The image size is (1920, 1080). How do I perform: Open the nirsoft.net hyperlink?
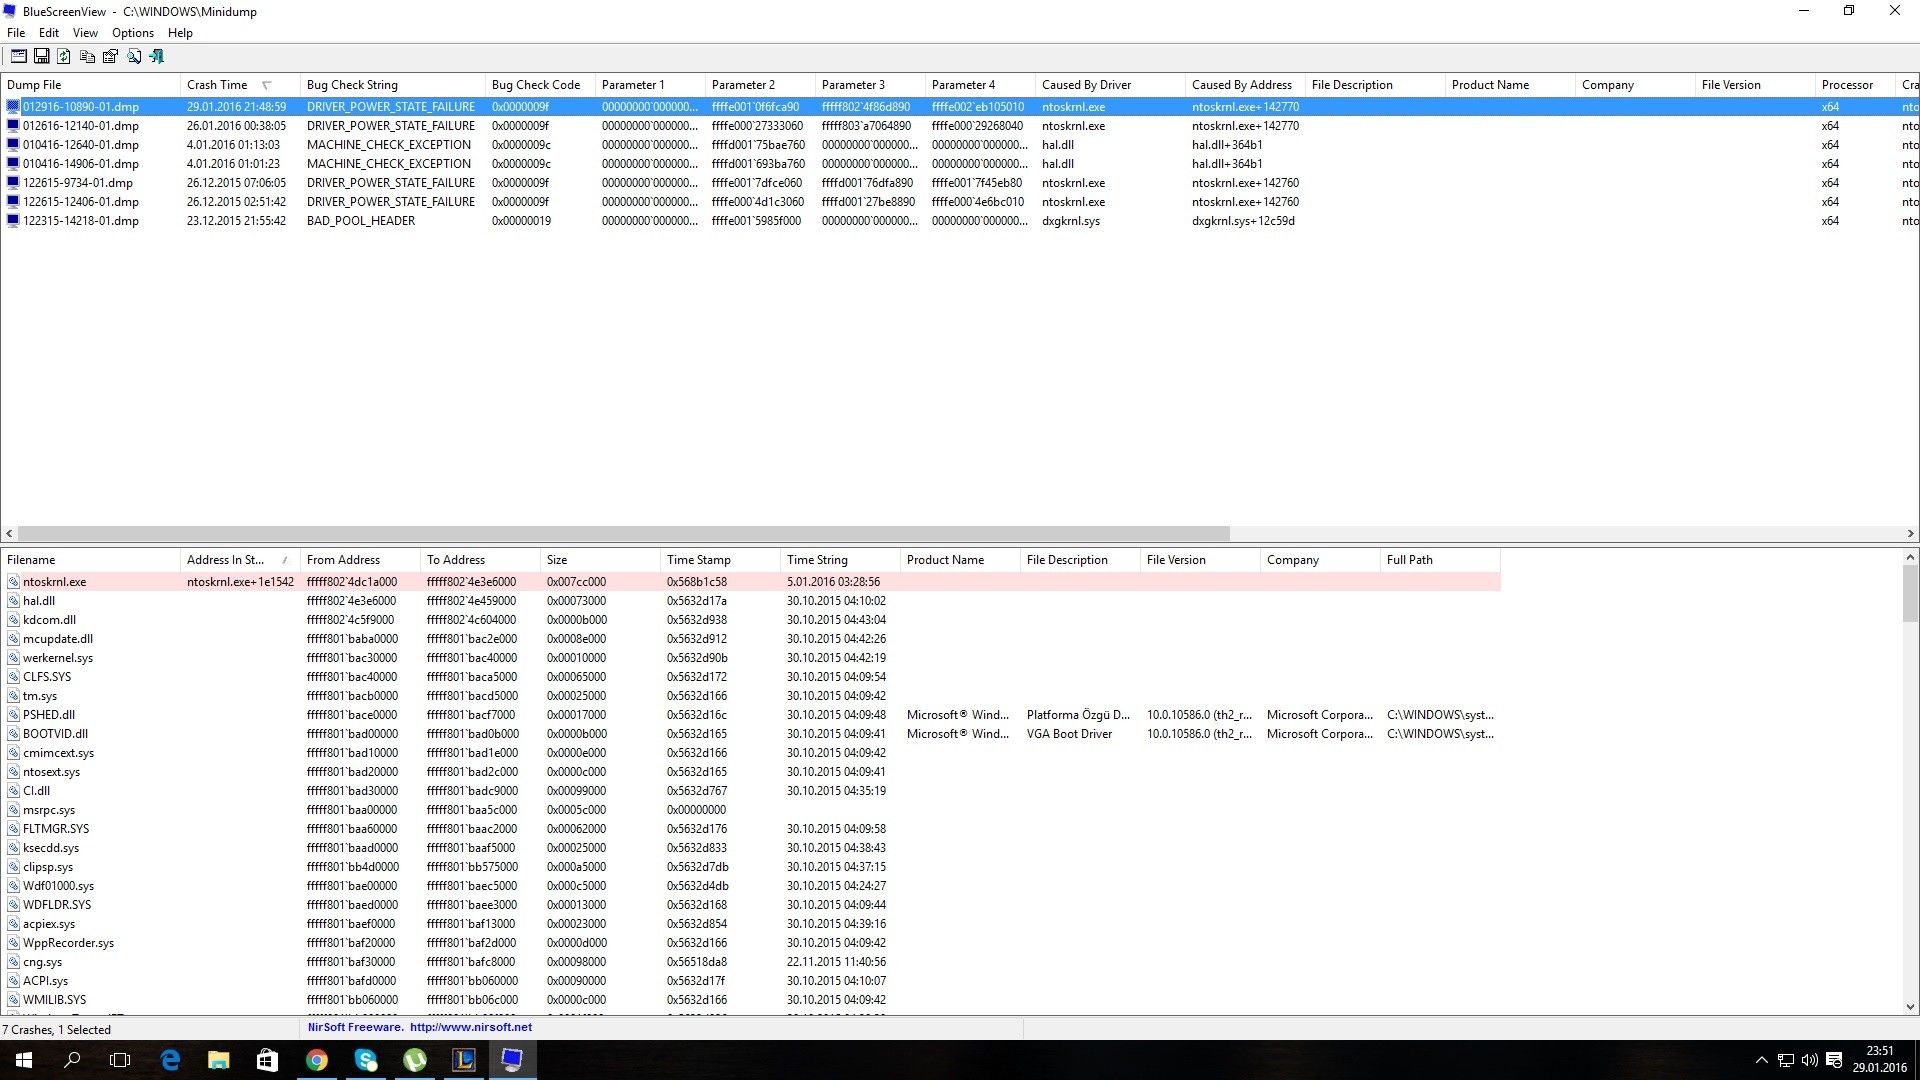tap(470, 1027)
